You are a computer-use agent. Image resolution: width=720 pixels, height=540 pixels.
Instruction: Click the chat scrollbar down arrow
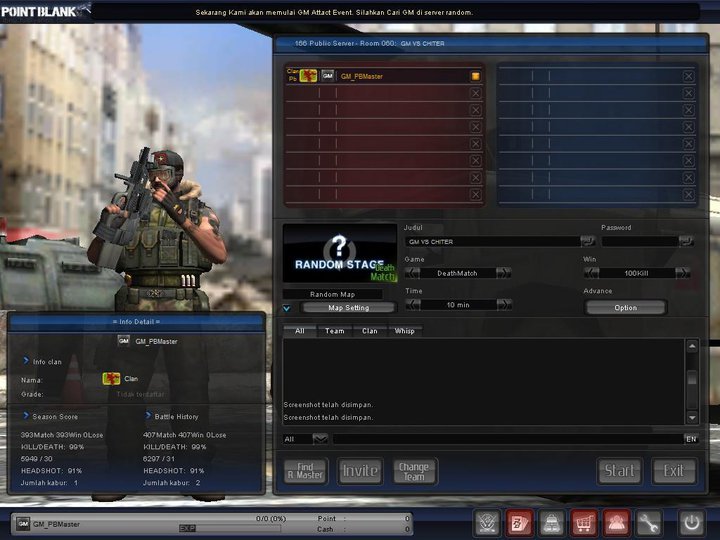coord(692,417)
